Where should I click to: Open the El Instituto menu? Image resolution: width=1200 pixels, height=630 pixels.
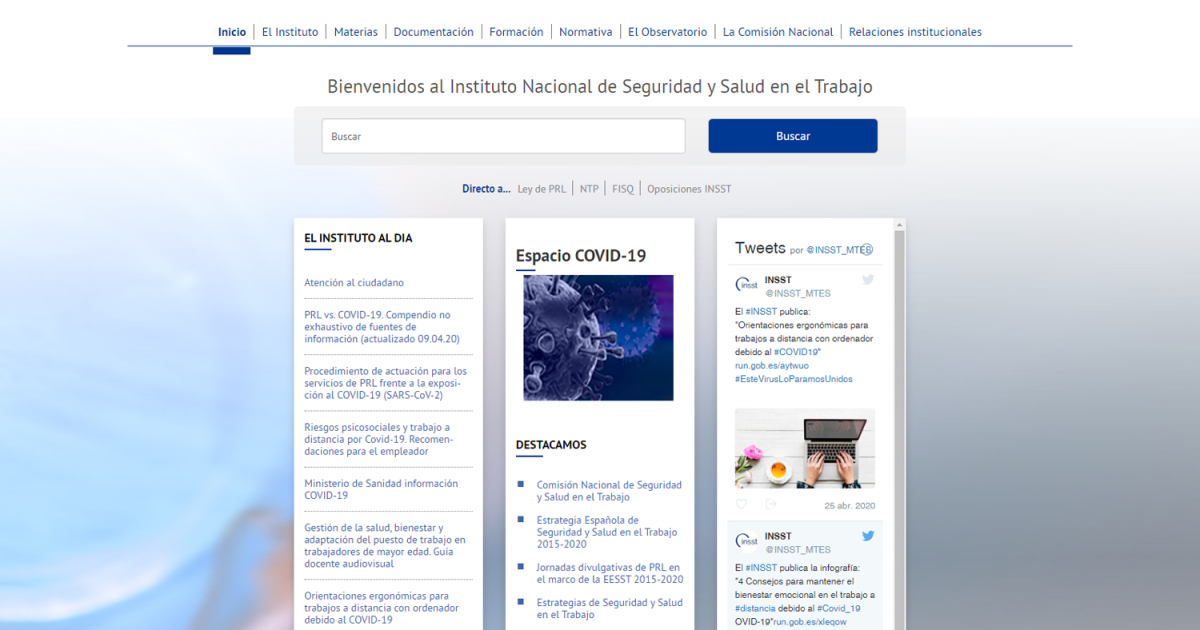(290, 32)
